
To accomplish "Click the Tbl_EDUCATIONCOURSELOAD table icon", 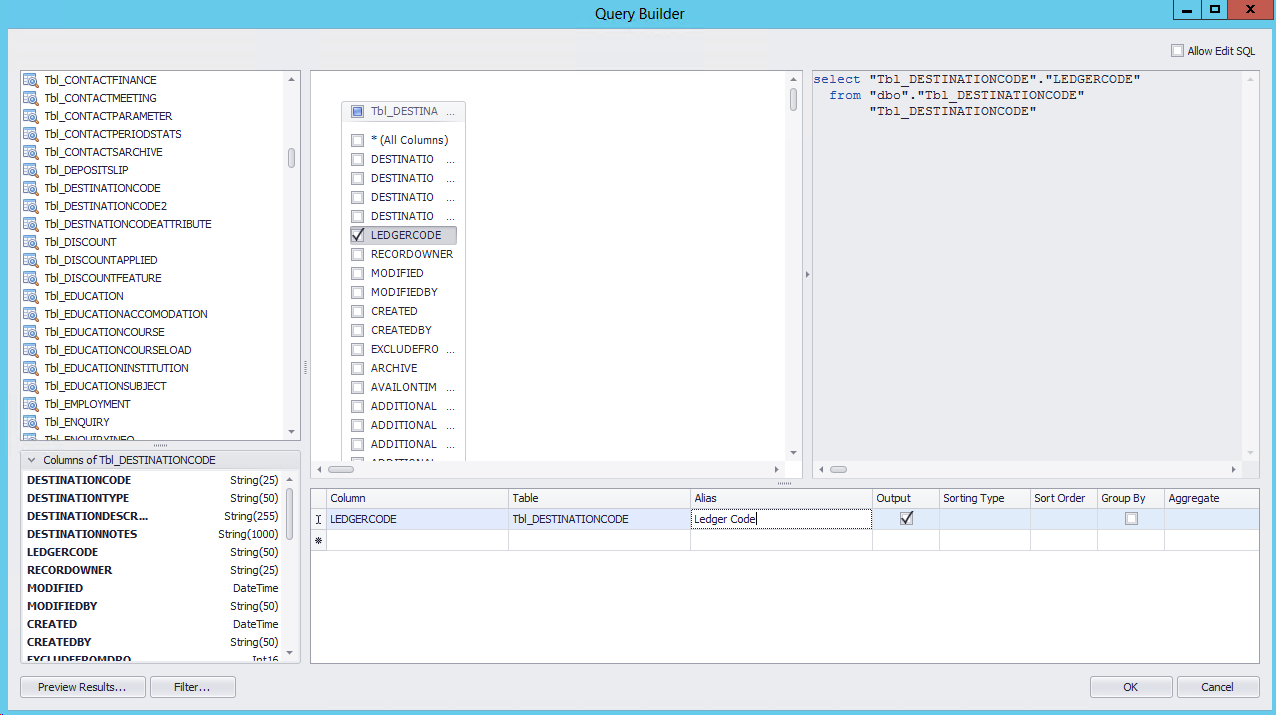I will [x=30, y=350].
